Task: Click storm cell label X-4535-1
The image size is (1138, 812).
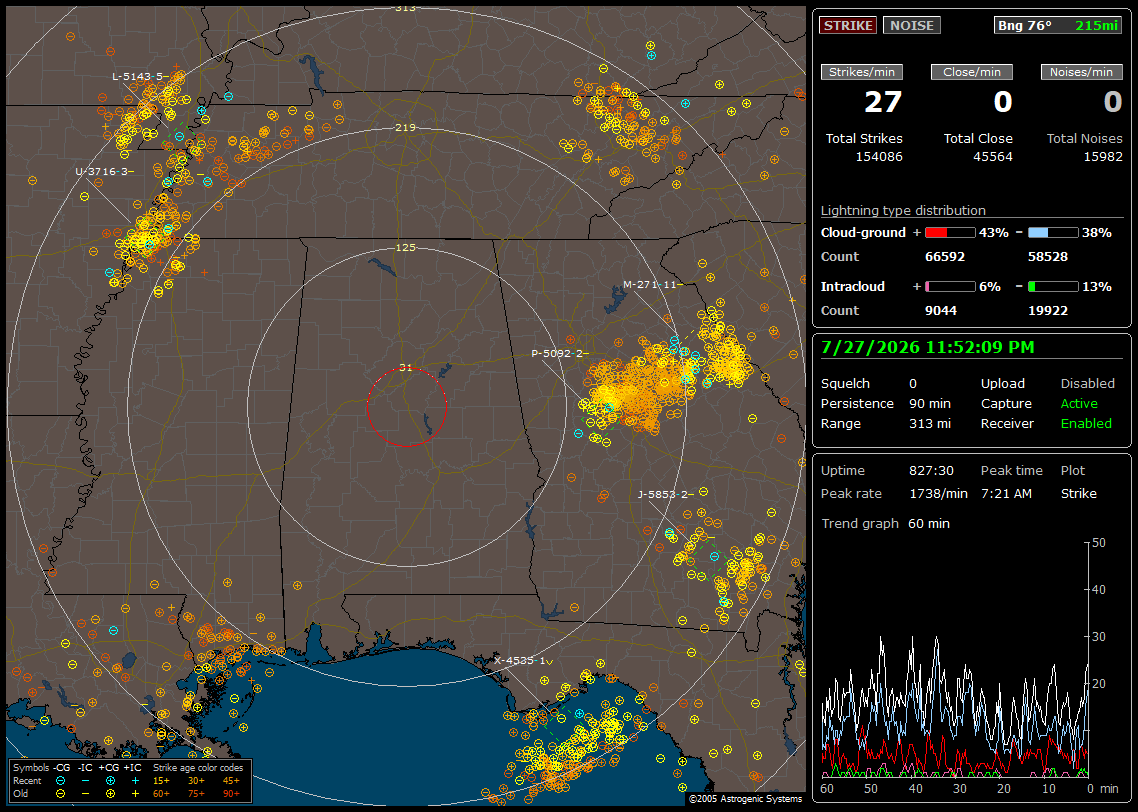Action: pyautogui.click(x=523, y=661)
